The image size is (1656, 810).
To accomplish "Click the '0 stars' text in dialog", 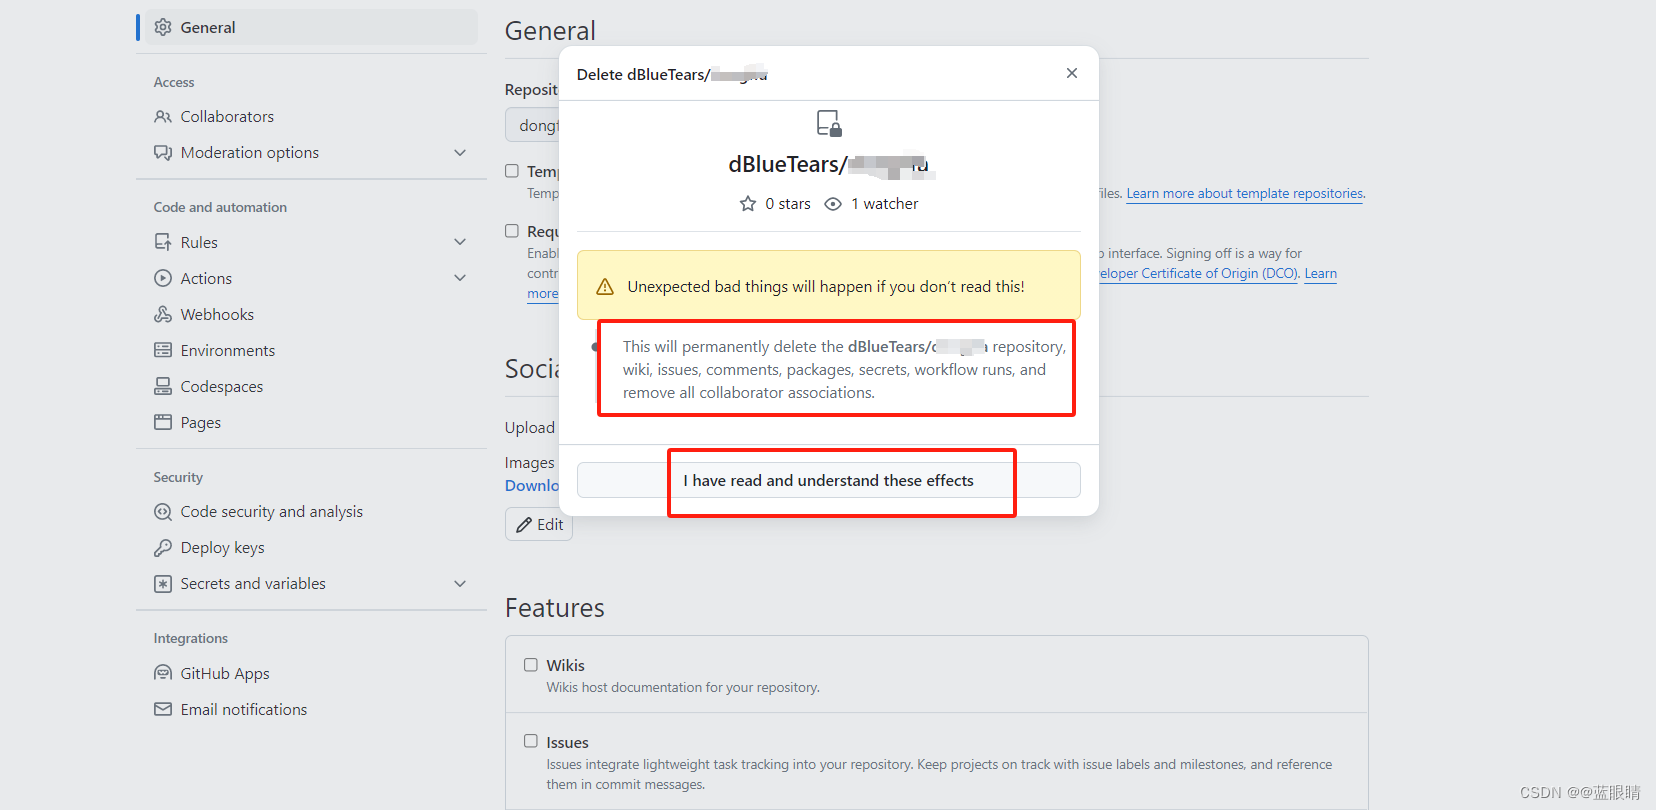I will [788, 203].
